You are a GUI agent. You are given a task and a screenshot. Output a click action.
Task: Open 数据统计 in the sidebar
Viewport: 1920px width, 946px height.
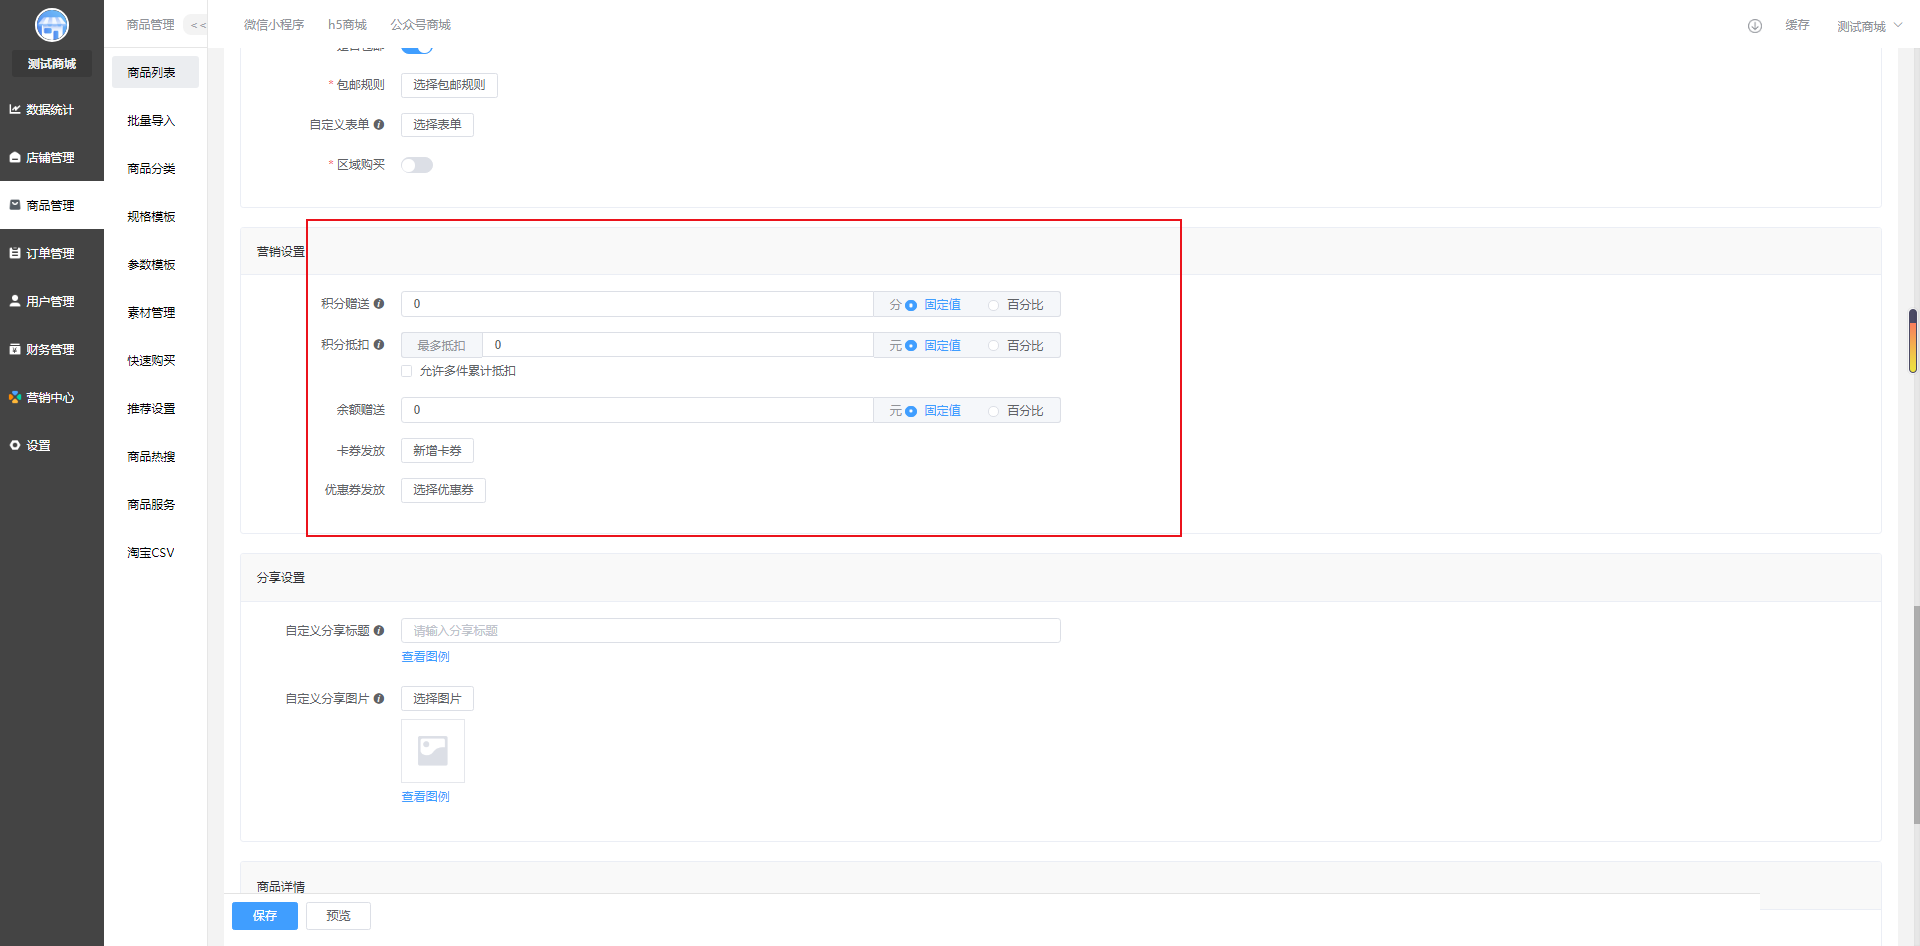point(51,110)
